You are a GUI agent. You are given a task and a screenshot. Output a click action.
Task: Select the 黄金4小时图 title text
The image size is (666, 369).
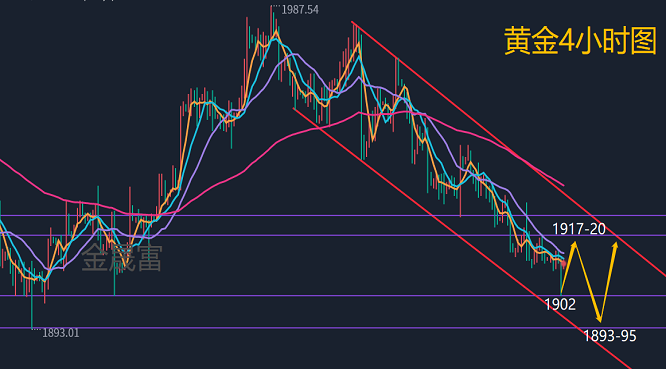(x=580, y=41)
